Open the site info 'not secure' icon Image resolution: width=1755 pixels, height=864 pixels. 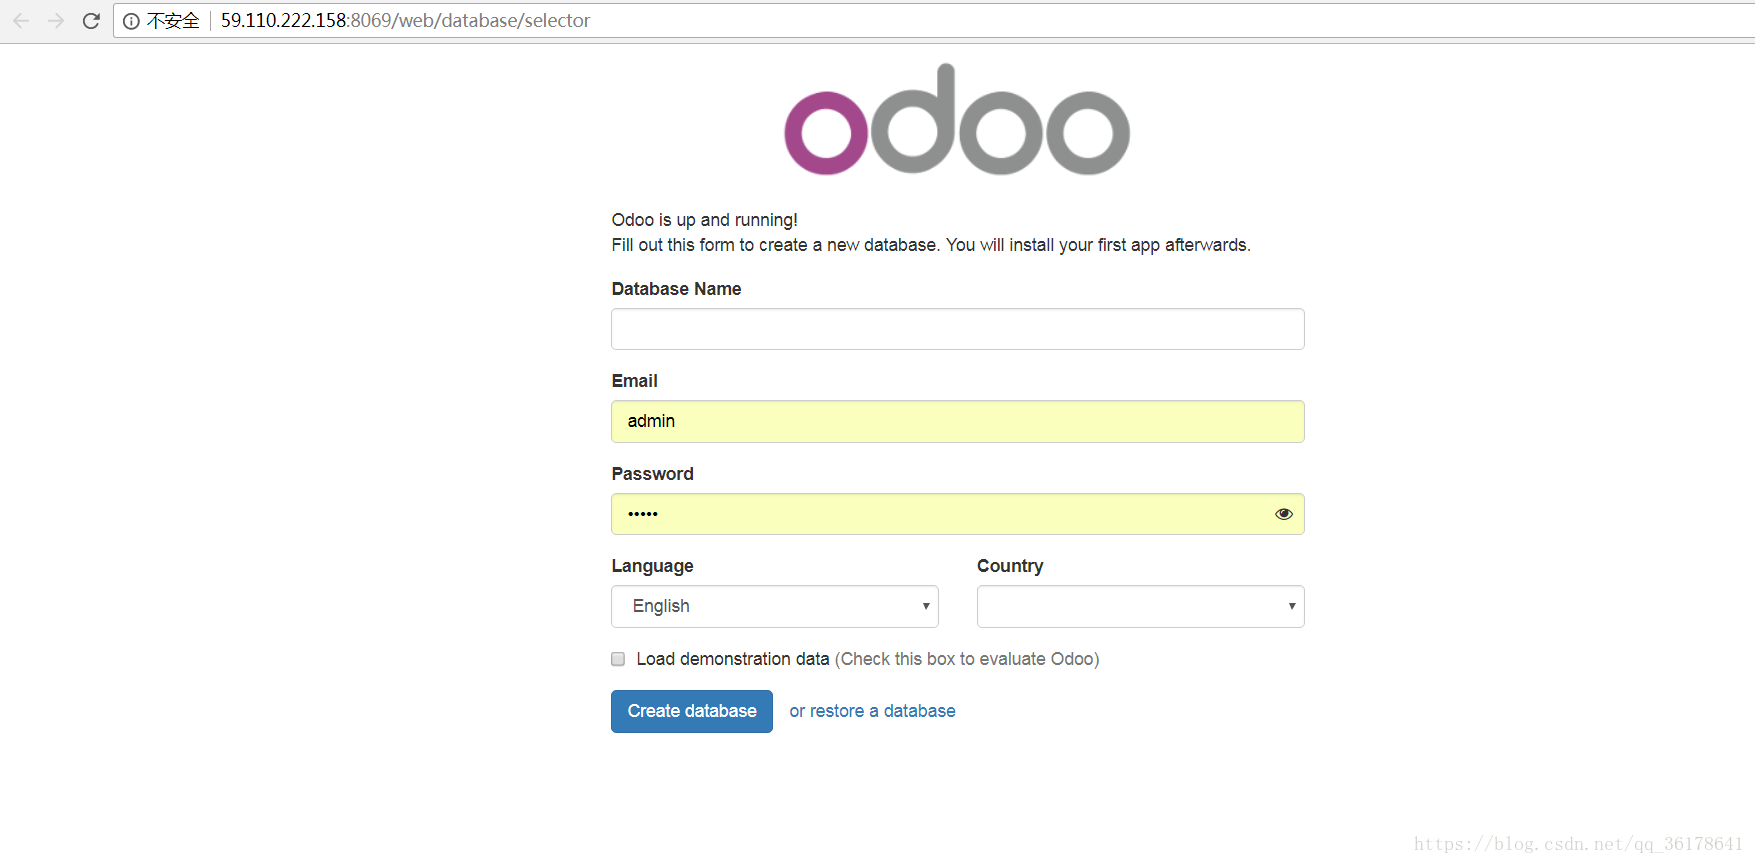click(131, 21)
